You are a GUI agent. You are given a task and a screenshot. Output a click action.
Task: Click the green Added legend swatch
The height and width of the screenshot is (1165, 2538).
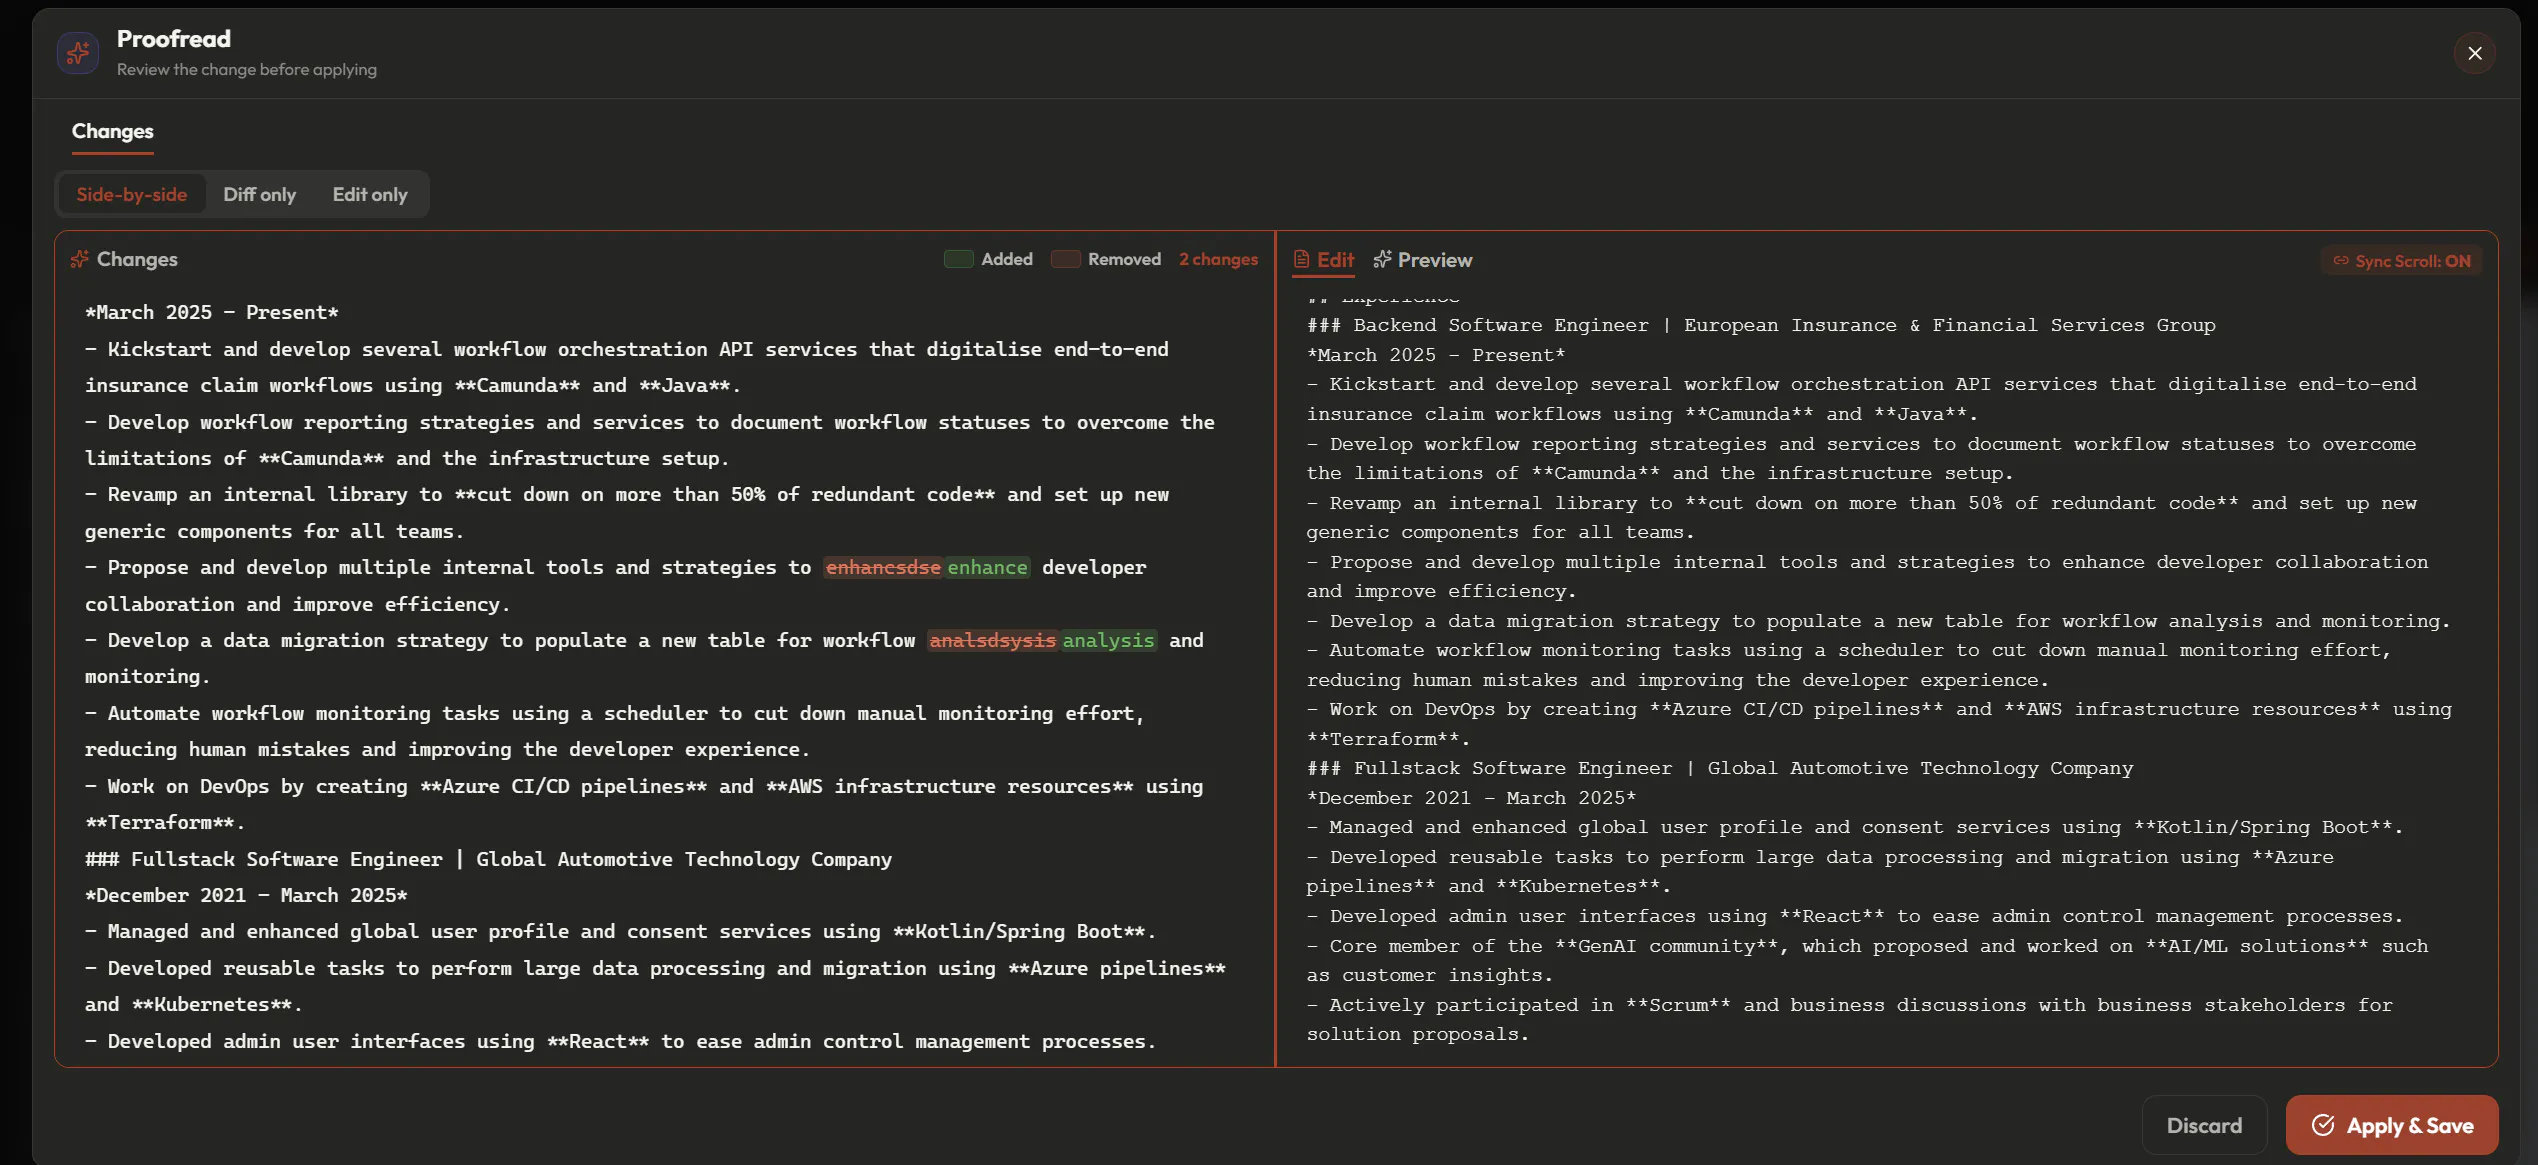click(x=958, y=259)
